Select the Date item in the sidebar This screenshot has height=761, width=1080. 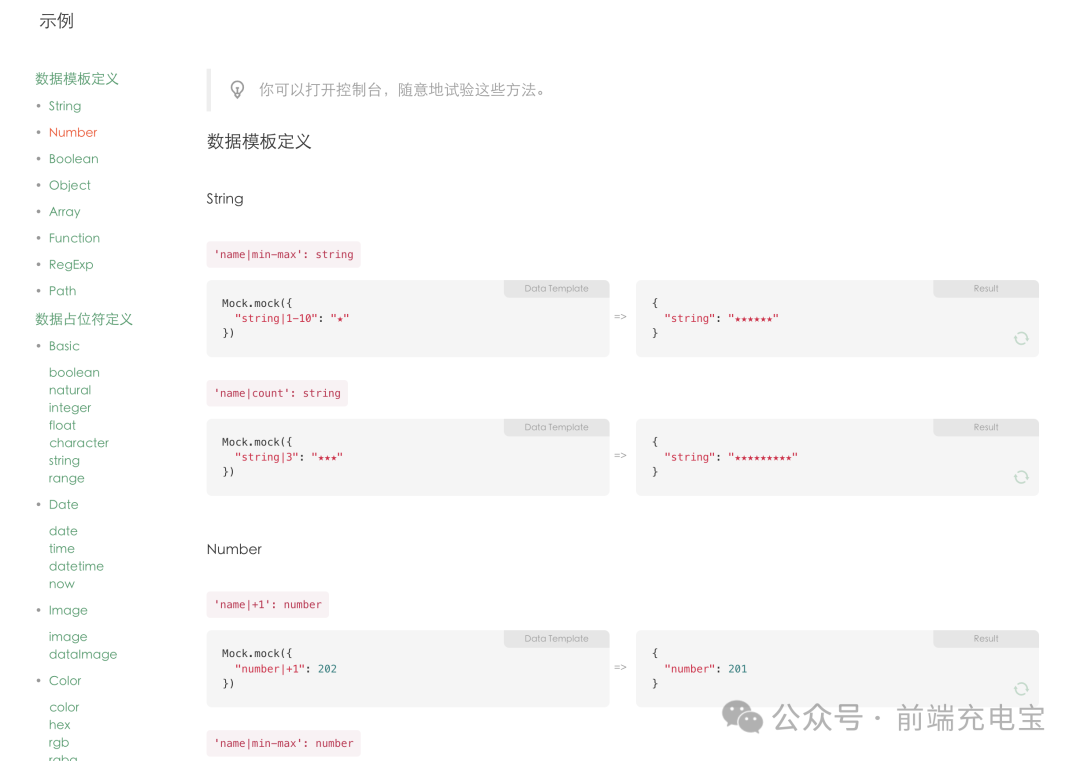63,504
